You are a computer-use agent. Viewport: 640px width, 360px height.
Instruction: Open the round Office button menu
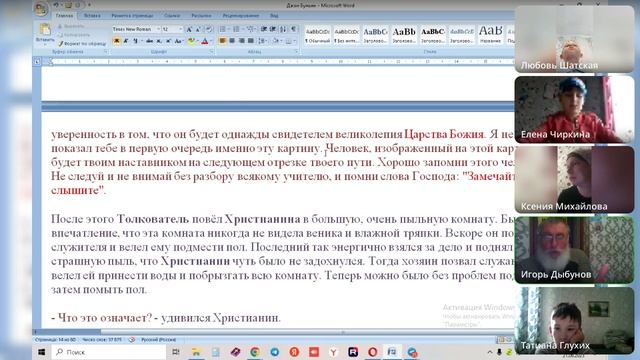(41, 9)
